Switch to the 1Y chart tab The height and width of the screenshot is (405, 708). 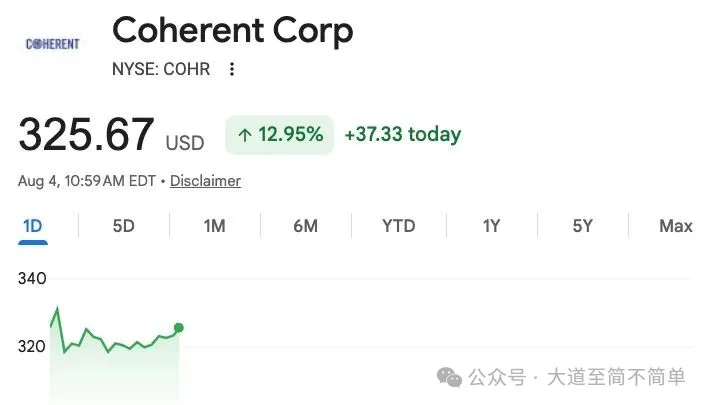(x=491, y=226)
